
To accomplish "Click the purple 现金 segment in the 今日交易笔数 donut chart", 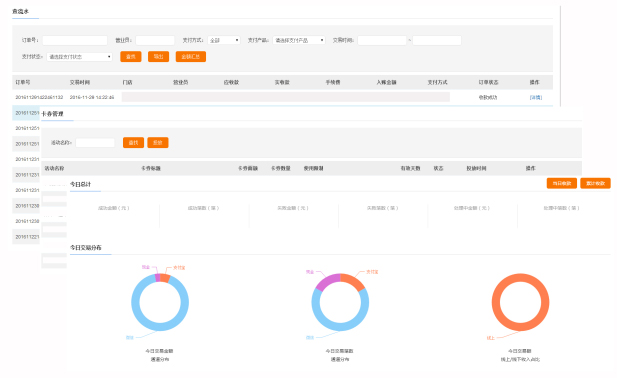I will [327, 282].
